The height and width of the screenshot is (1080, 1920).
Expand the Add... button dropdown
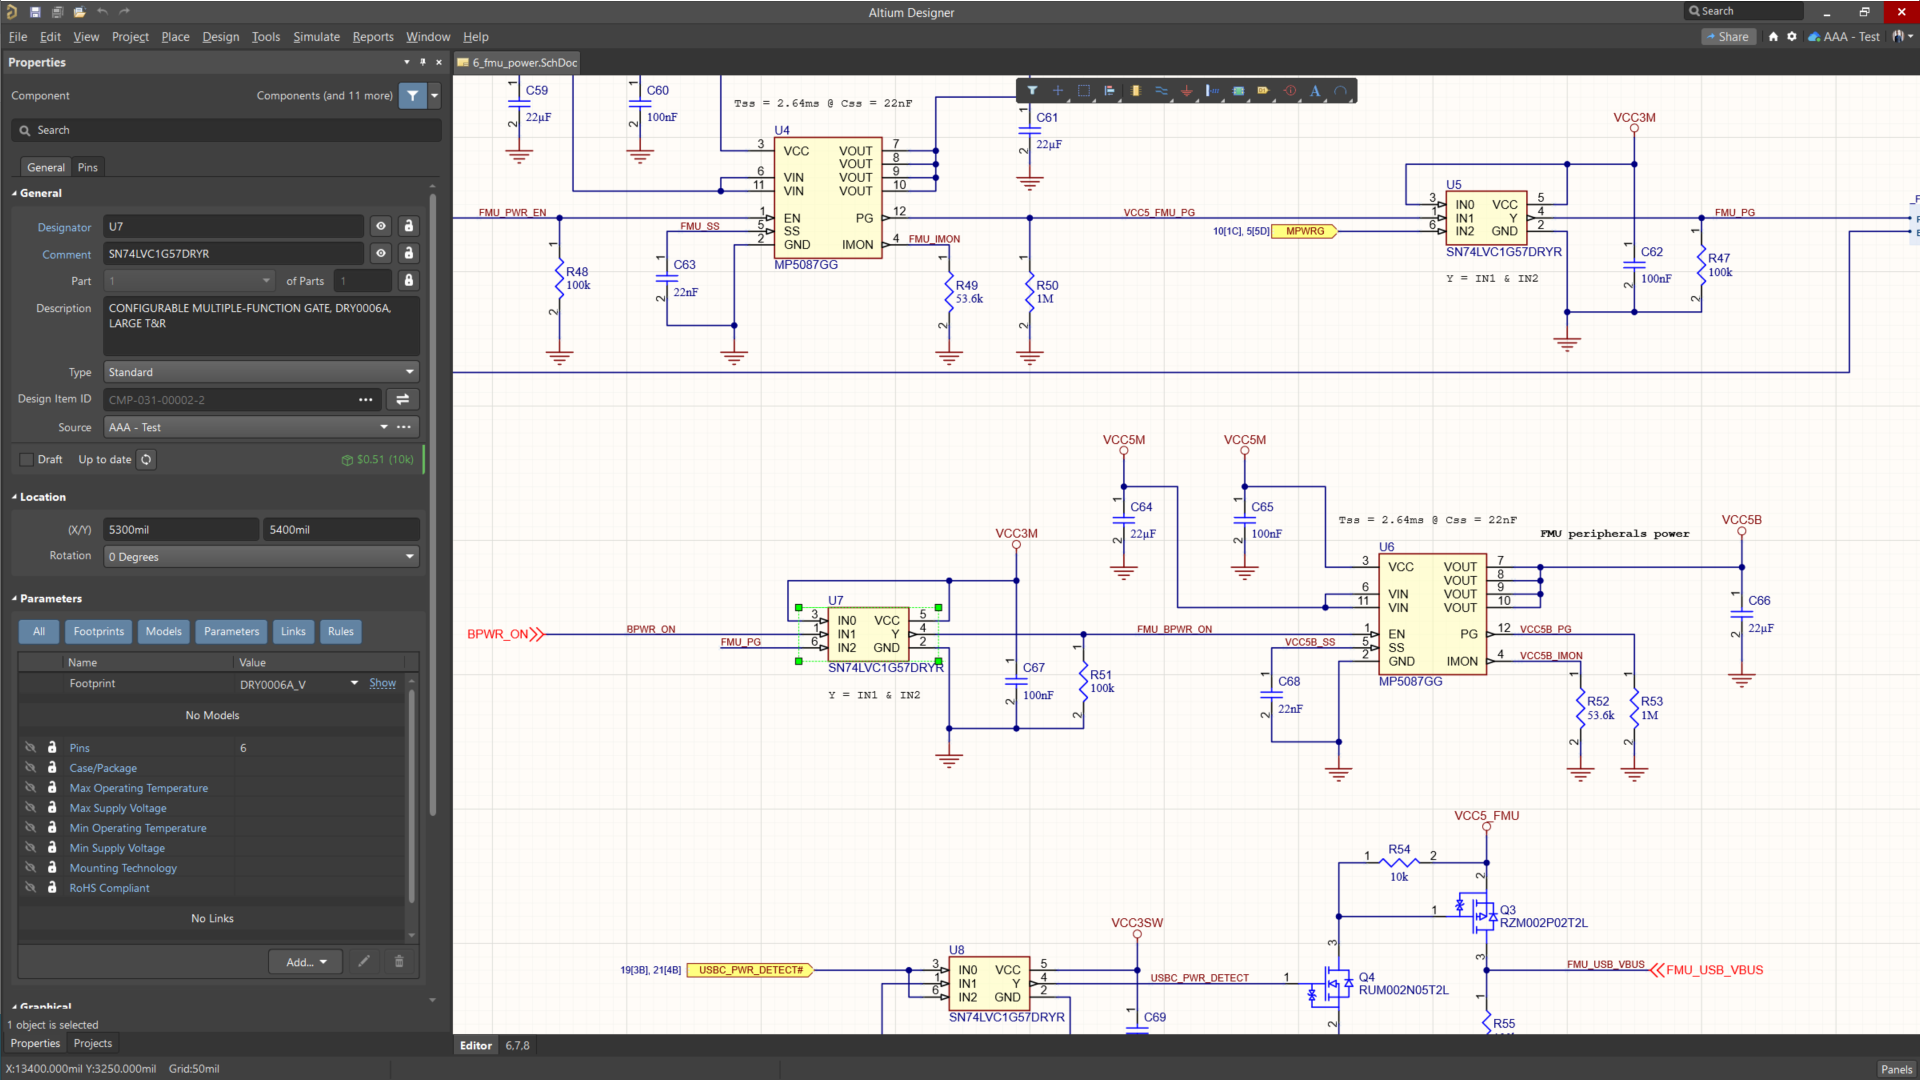coord(306,962)
